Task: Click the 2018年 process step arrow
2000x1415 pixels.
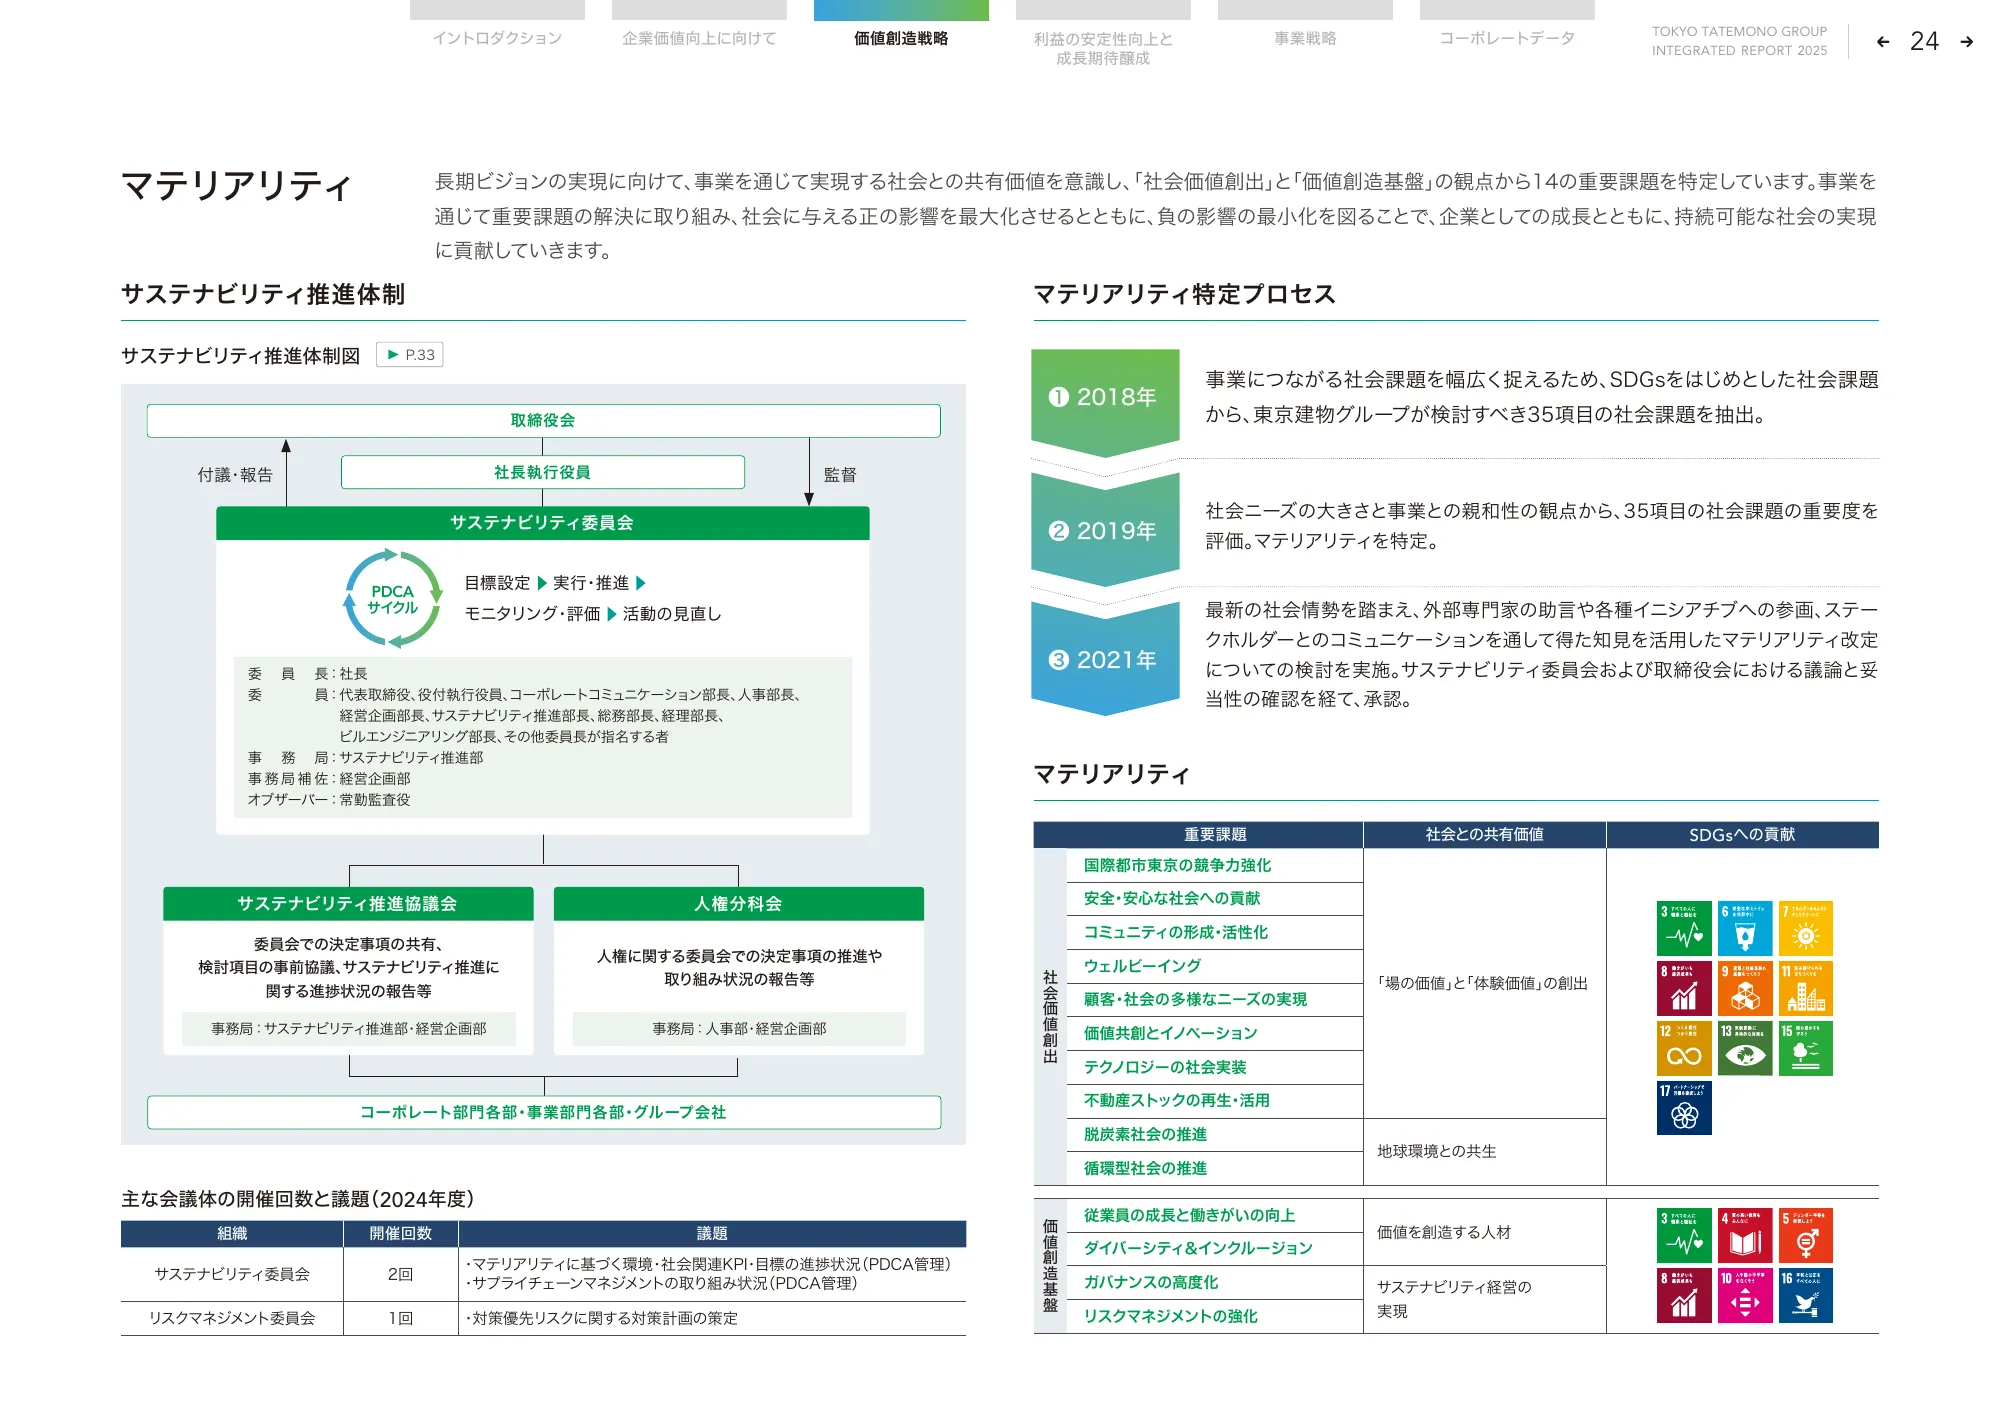Action: click(x=1105, y=398)
